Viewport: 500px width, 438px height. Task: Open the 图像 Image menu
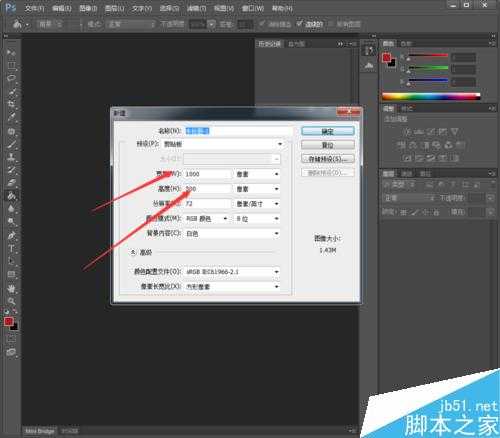tap(88, 8)
